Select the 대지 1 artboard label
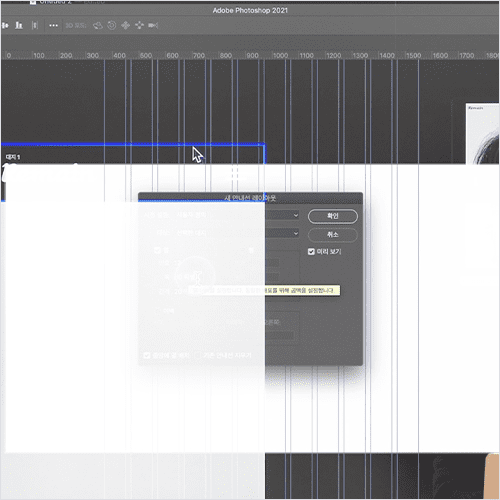500x500 pixels. 13,157
